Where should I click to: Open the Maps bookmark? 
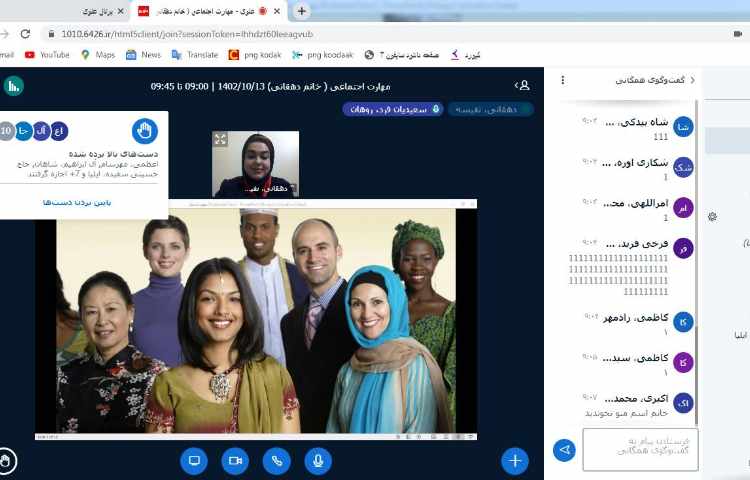point(98,55)
